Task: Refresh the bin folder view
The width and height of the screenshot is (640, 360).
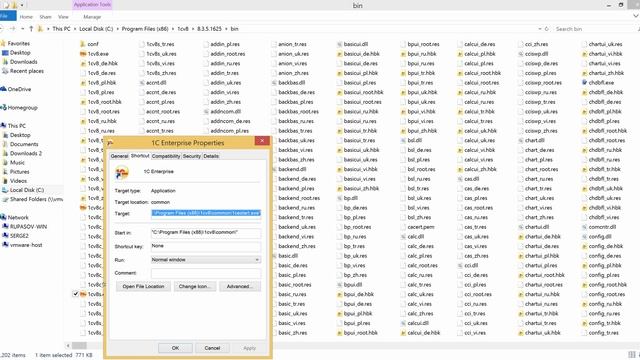Action: click(547, 29)
